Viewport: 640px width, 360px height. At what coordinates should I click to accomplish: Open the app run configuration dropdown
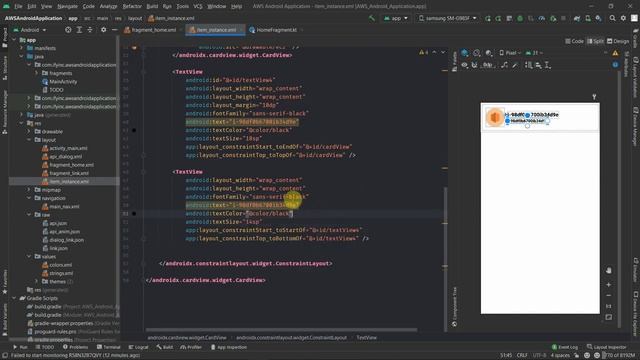[x=396, y=18]
